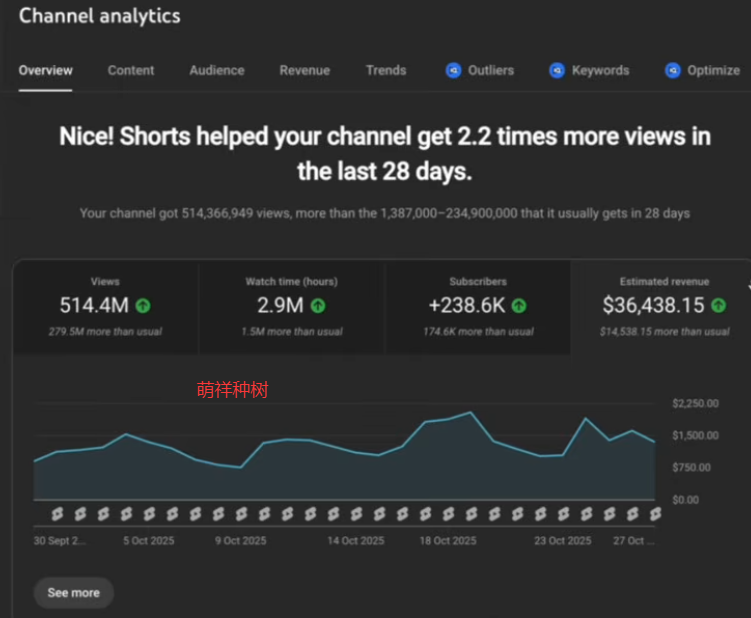Go to the Trends tab

[x=386, y=70]
